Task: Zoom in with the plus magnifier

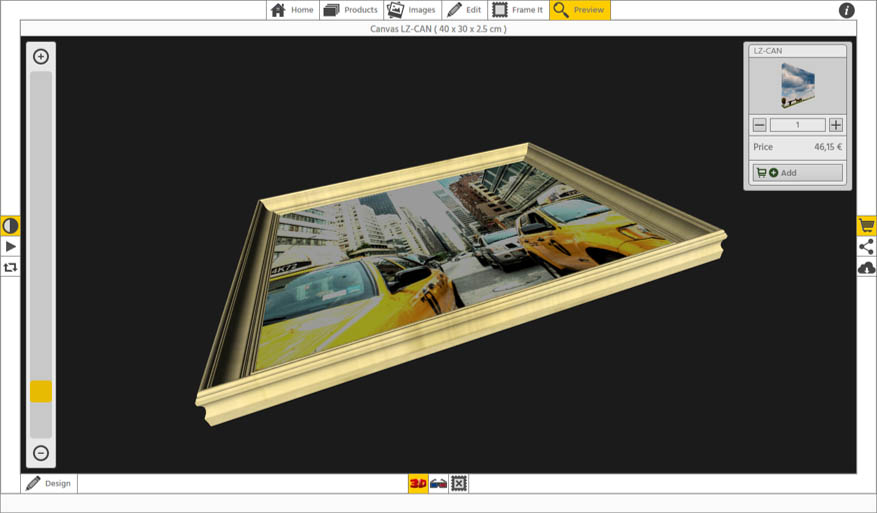Action: (x=41, y=56)
